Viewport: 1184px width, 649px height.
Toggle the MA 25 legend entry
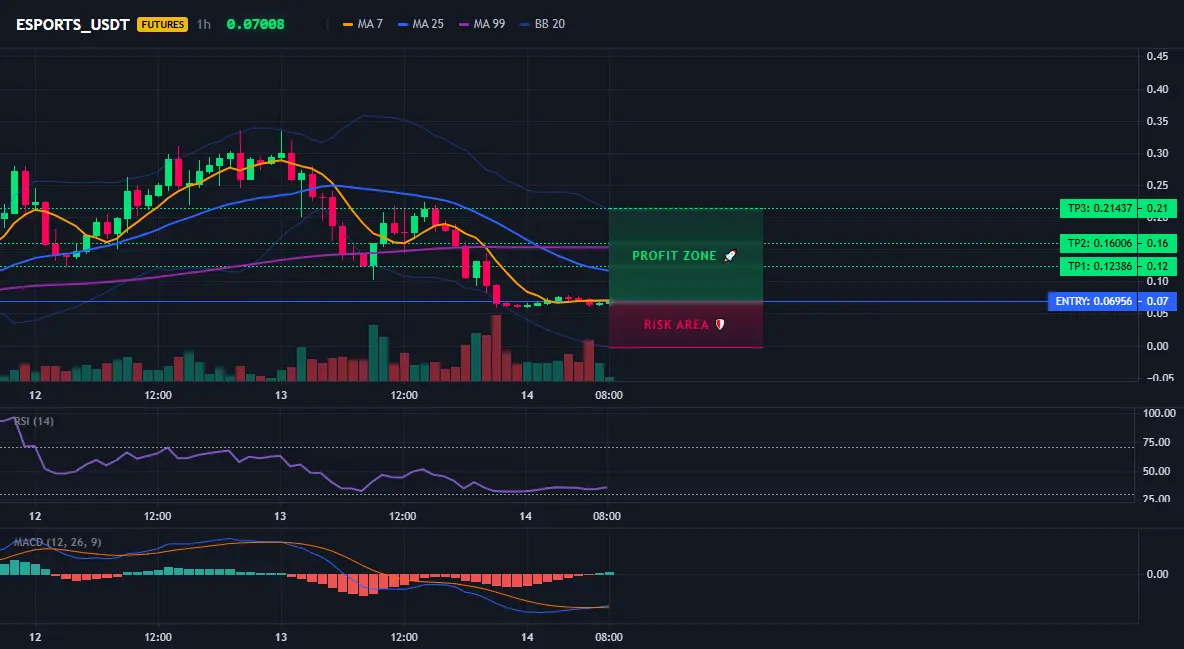click(x=421, y=24)
